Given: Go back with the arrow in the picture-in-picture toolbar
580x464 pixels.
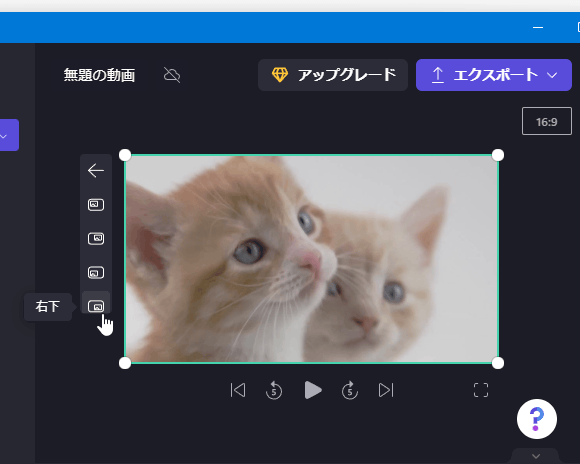Looking at the screenshot, I should coord(96,171).
